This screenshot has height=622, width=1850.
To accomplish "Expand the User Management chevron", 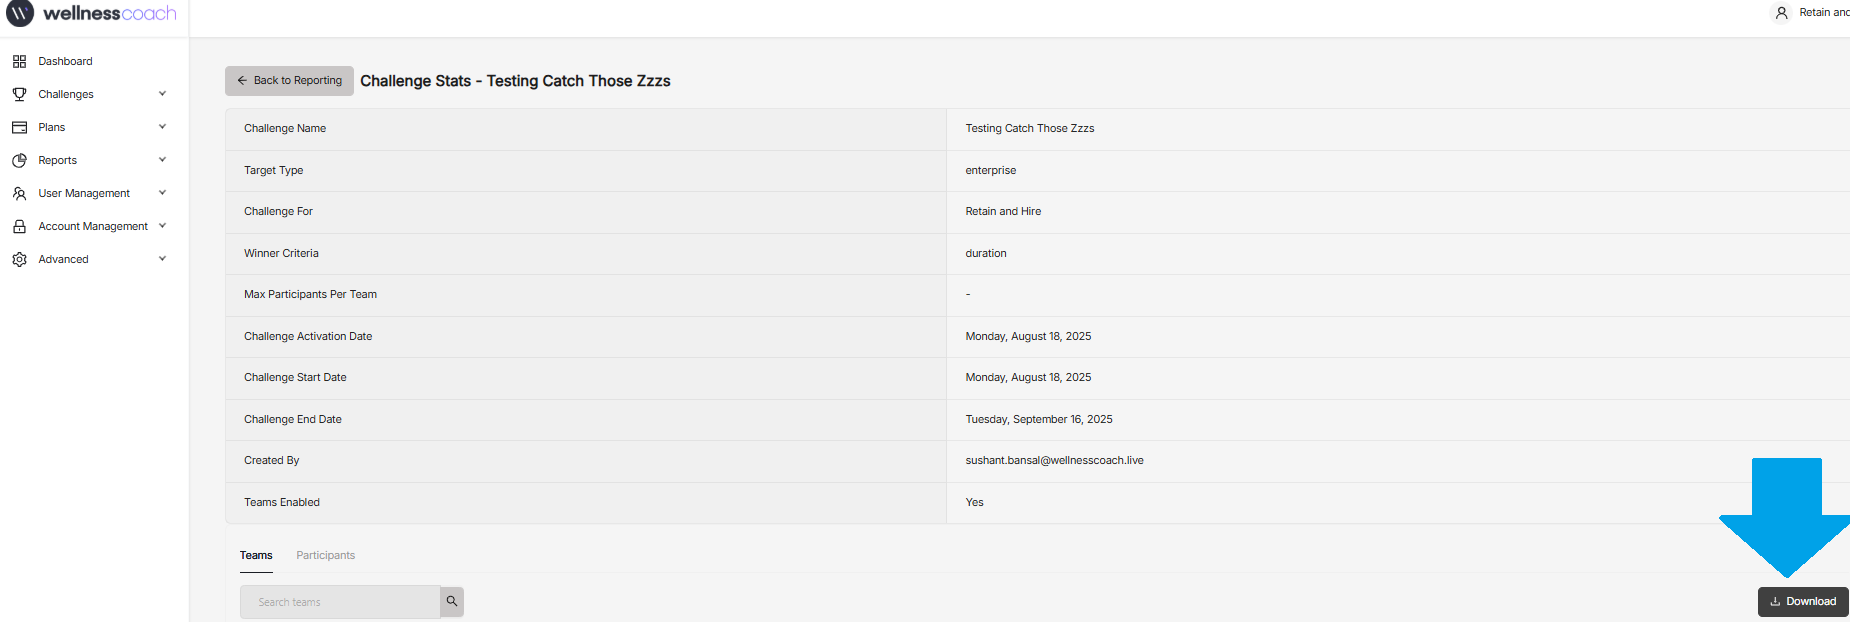I will 162,193.
